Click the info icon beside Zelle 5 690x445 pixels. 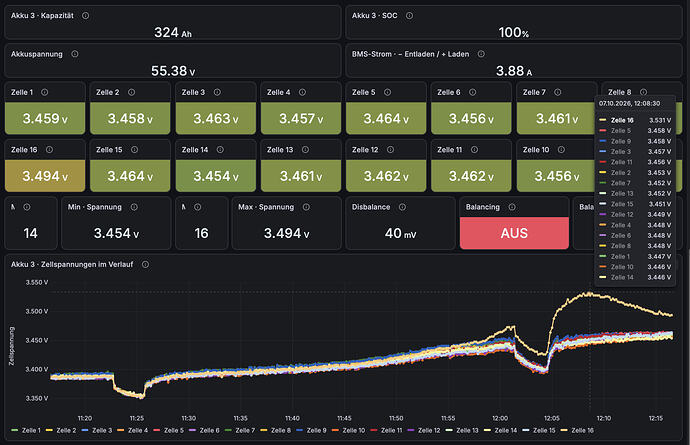coord(387,92)
